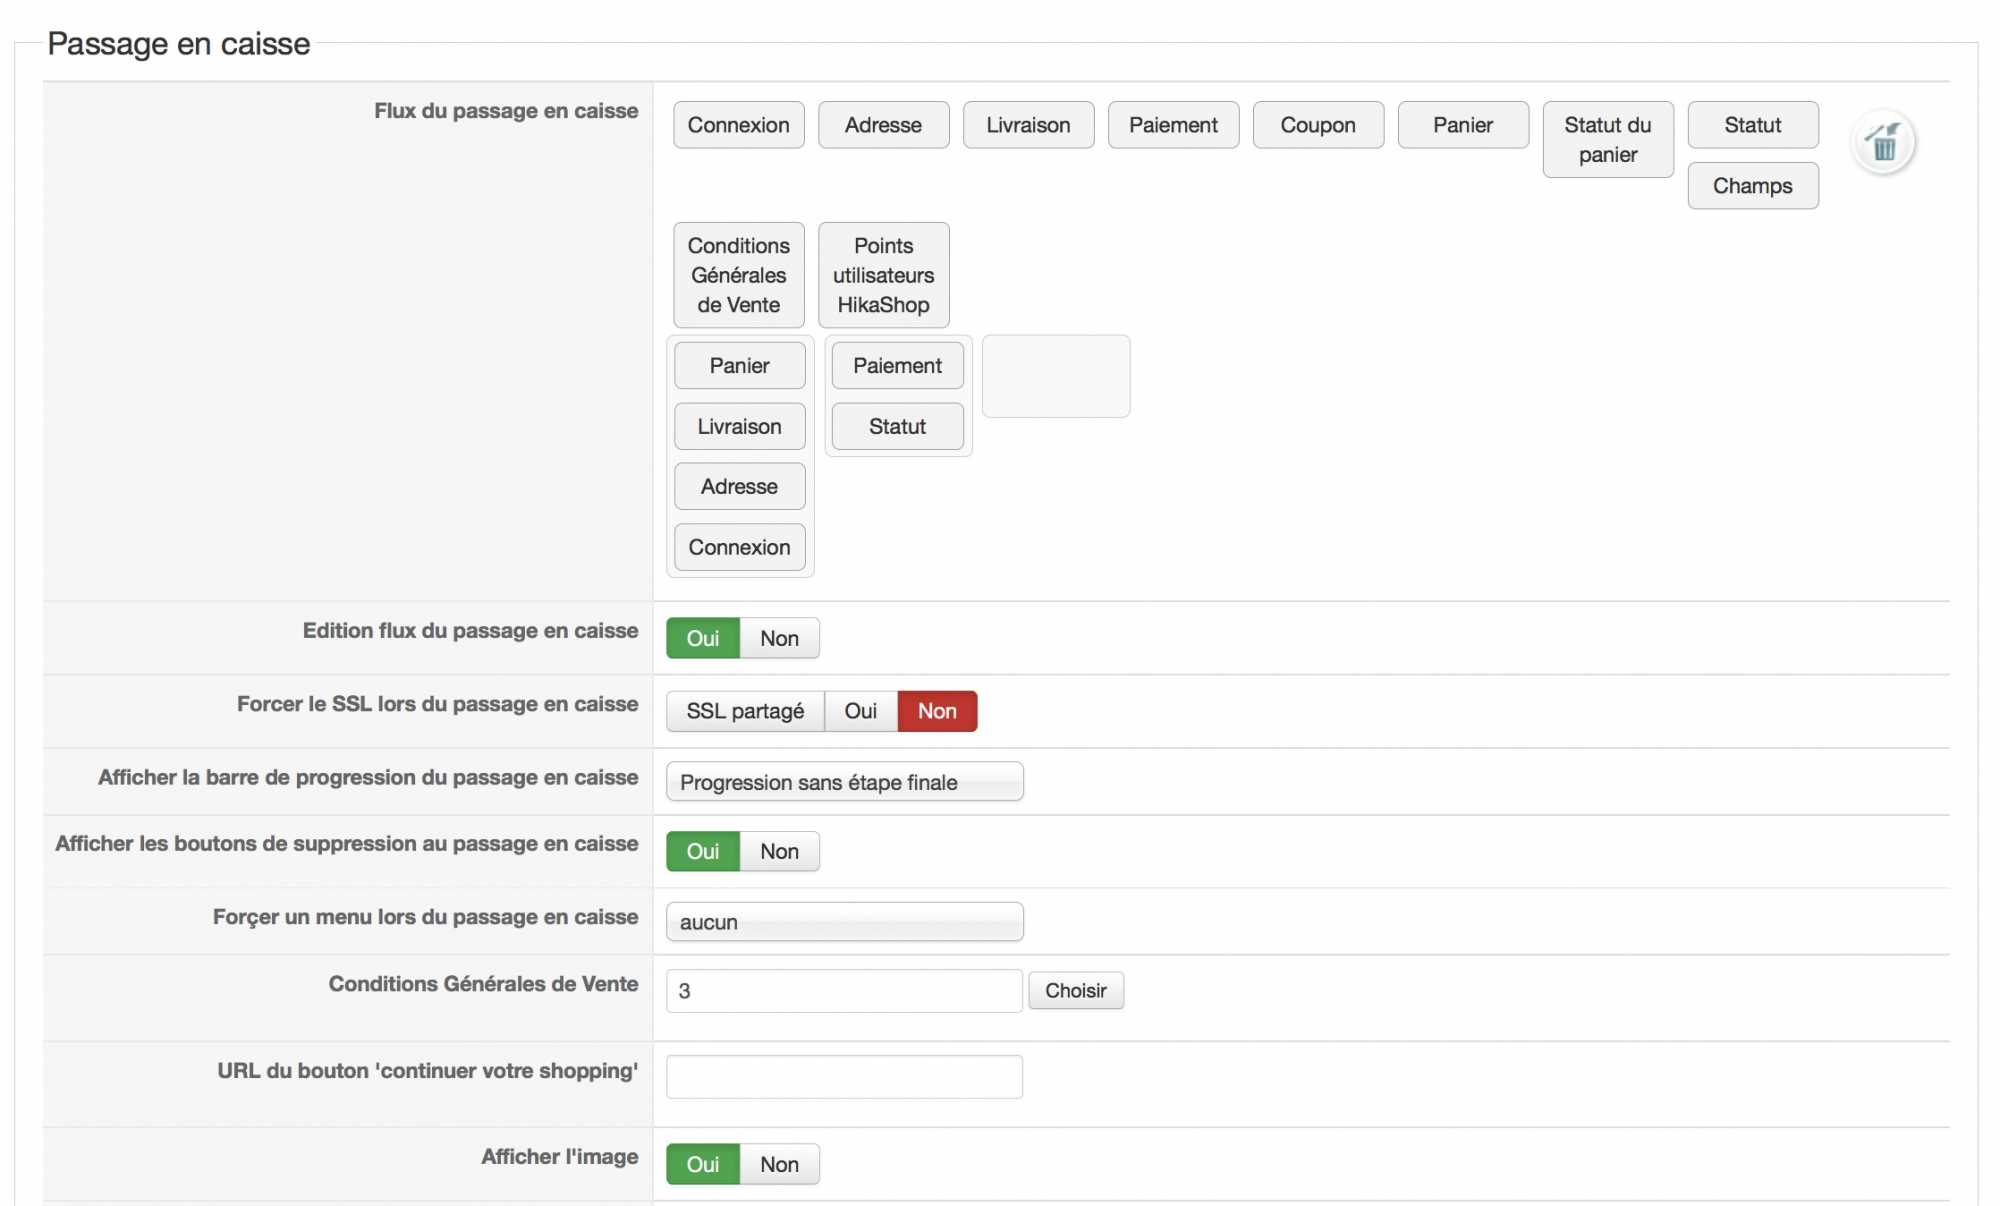Set Edition flux du passage to Non
2000x1206 pixels.
click(x=779, y=638)
